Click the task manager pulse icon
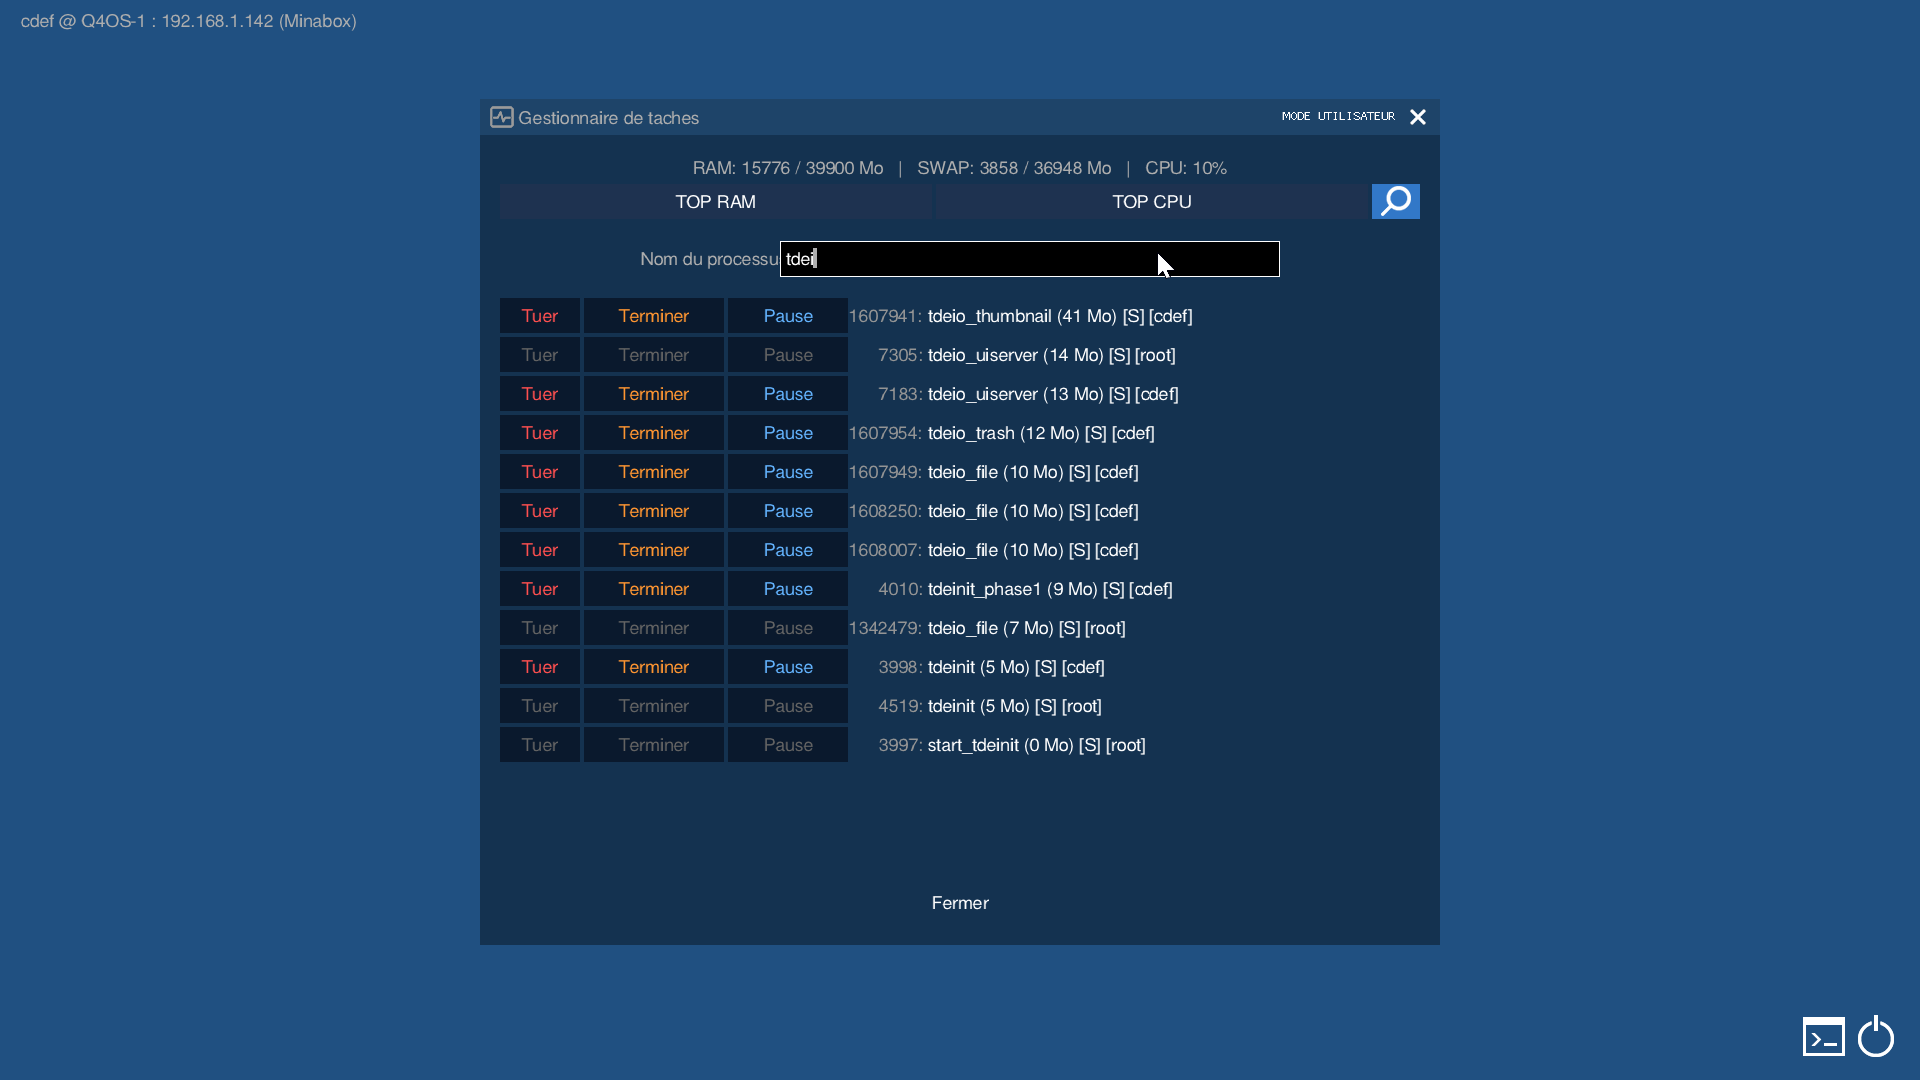Viewport: 1920px width, 1080px height. [x=501, y=117]
